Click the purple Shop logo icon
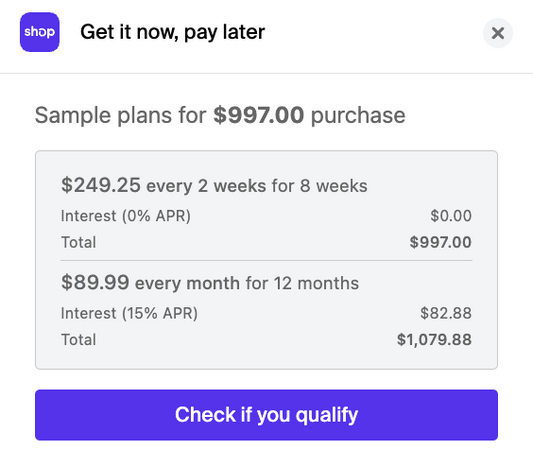This screenshot has height=450, width=533. (39, 32)
